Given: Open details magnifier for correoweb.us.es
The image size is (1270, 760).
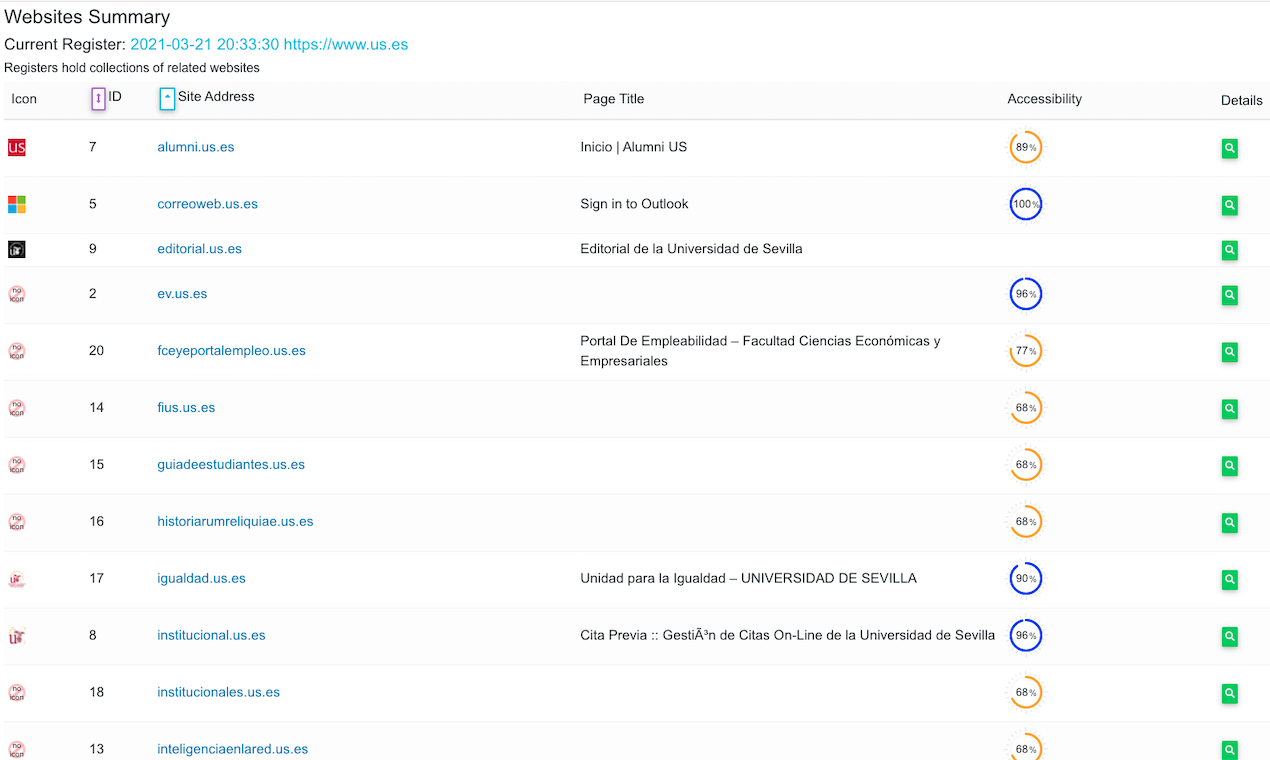Looking at the screenshot, I should click(1229, 205).
